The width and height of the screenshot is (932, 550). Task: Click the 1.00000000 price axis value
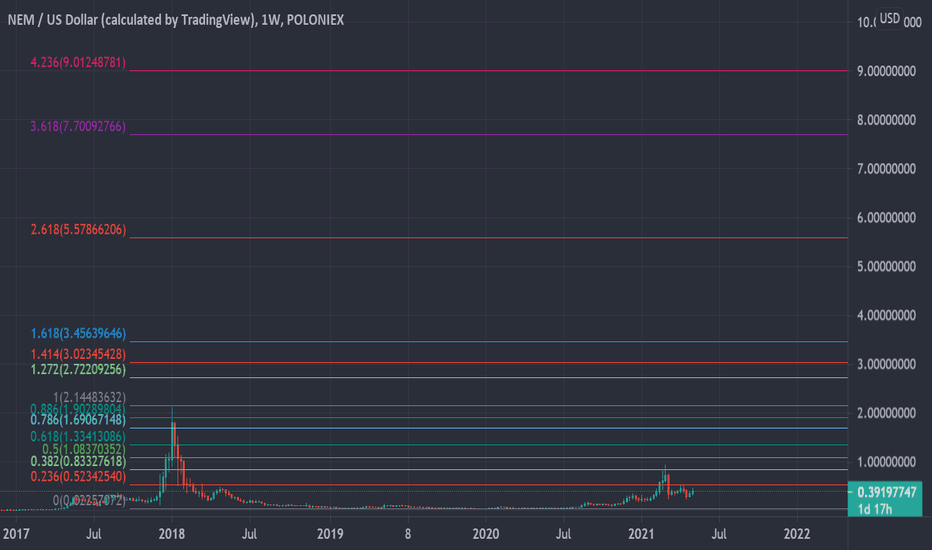point(886,461)
